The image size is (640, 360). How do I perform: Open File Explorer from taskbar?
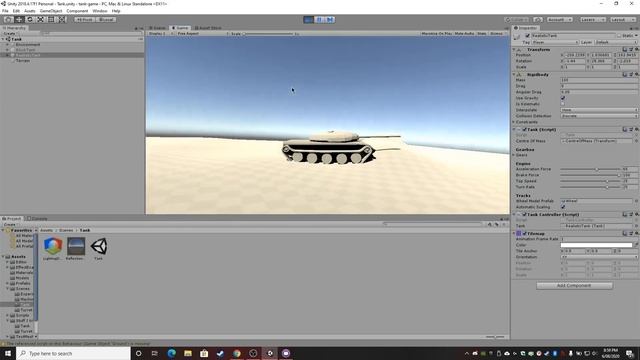click(188, 353)
